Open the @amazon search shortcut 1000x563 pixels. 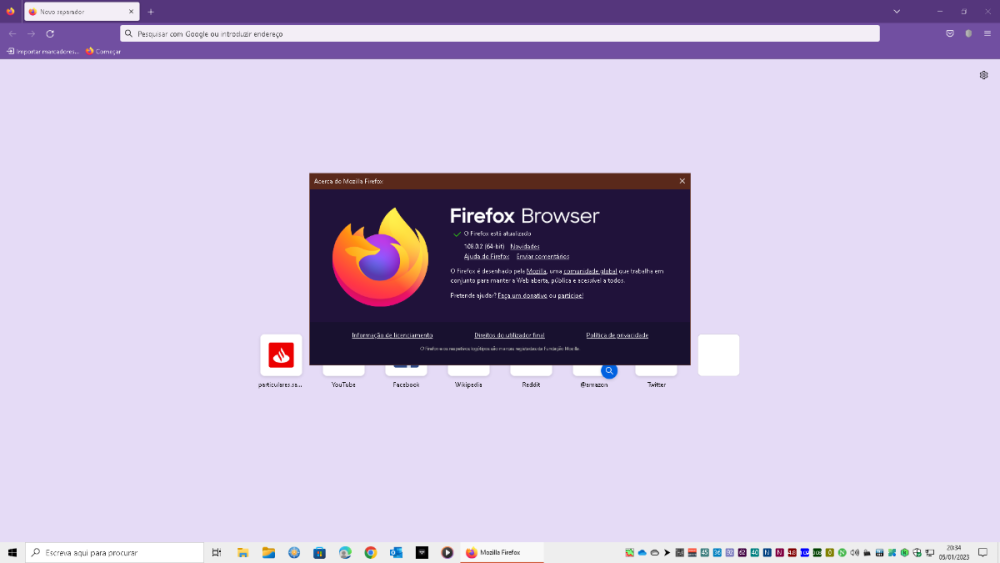[594, 377]
